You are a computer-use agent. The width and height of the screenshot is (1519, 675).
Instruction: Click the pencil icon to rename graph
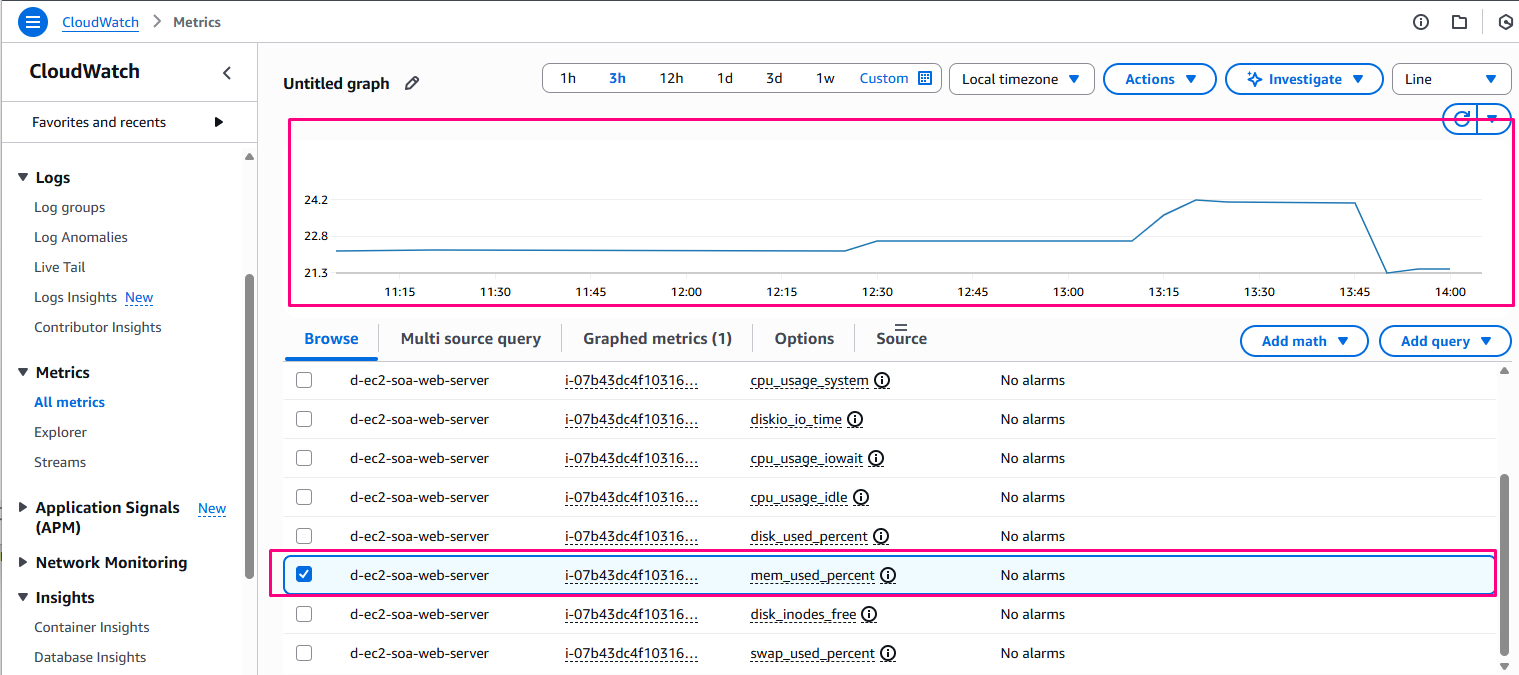coord(412,84)
